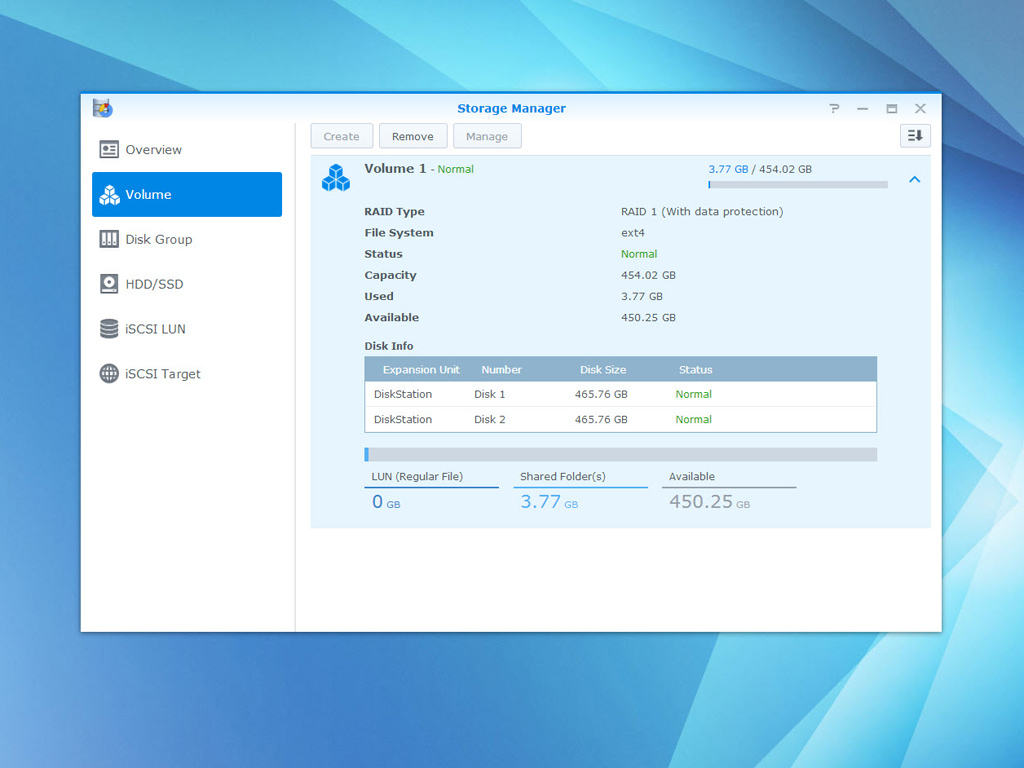Click the Volume cubes sidebar icon

pyautogui.click(x=109, y=195)
